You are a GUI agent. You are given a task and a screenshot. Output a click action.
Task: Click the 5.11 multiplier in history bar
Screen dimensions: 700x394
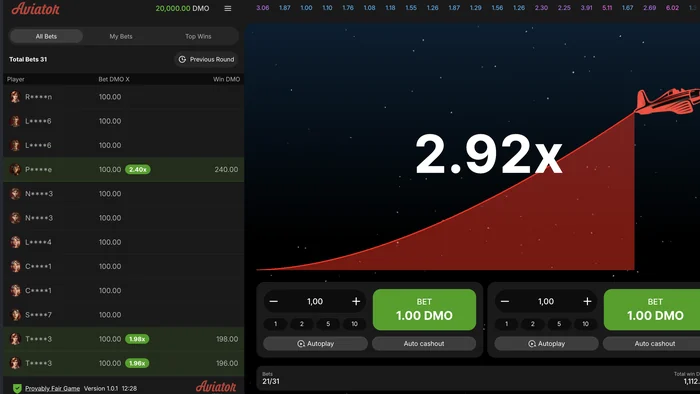coord(607,8)
